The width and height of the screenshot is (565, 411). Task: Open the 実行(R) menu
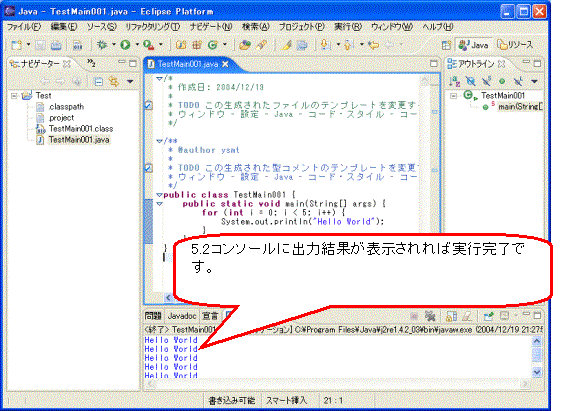tap(348, 27)
